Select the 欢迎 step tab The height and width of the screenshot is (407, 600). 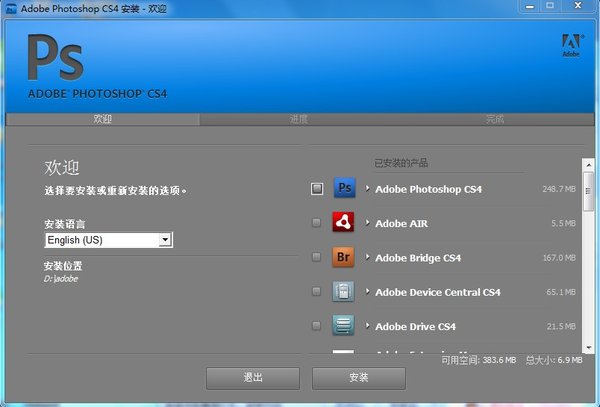(x=103, y=119)
